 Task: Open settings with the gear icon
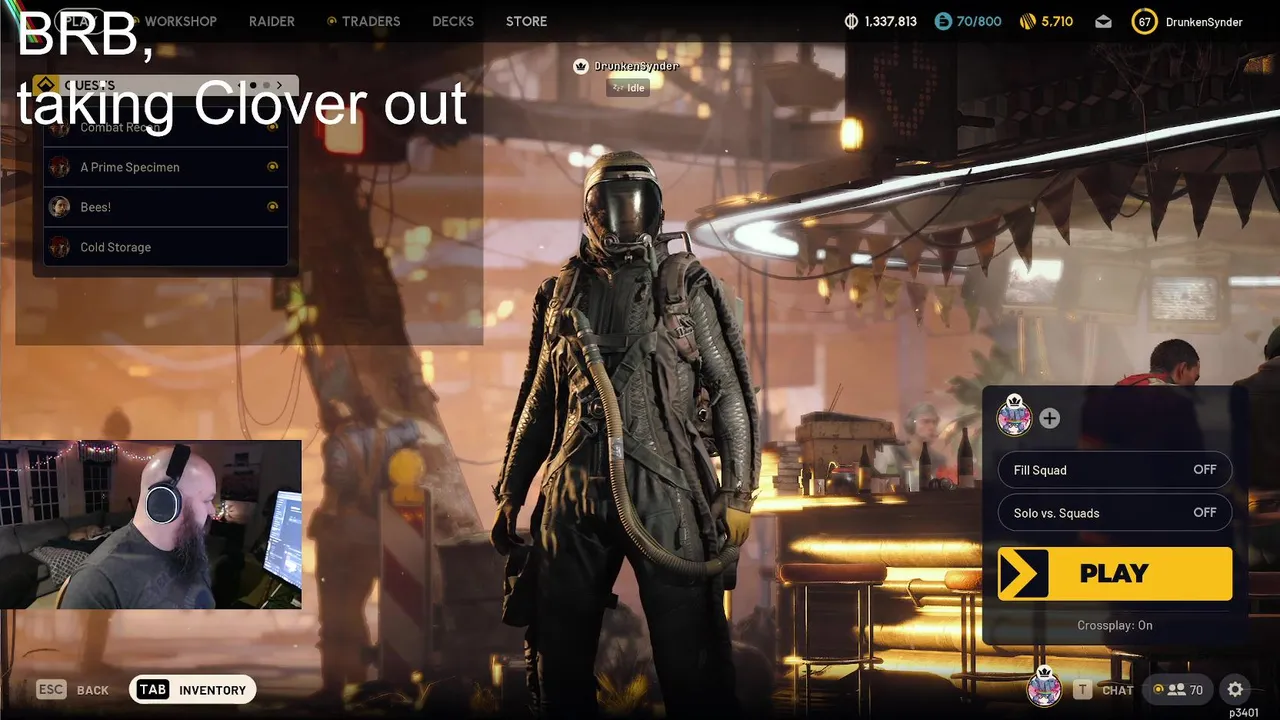(x=1235, y=689)
